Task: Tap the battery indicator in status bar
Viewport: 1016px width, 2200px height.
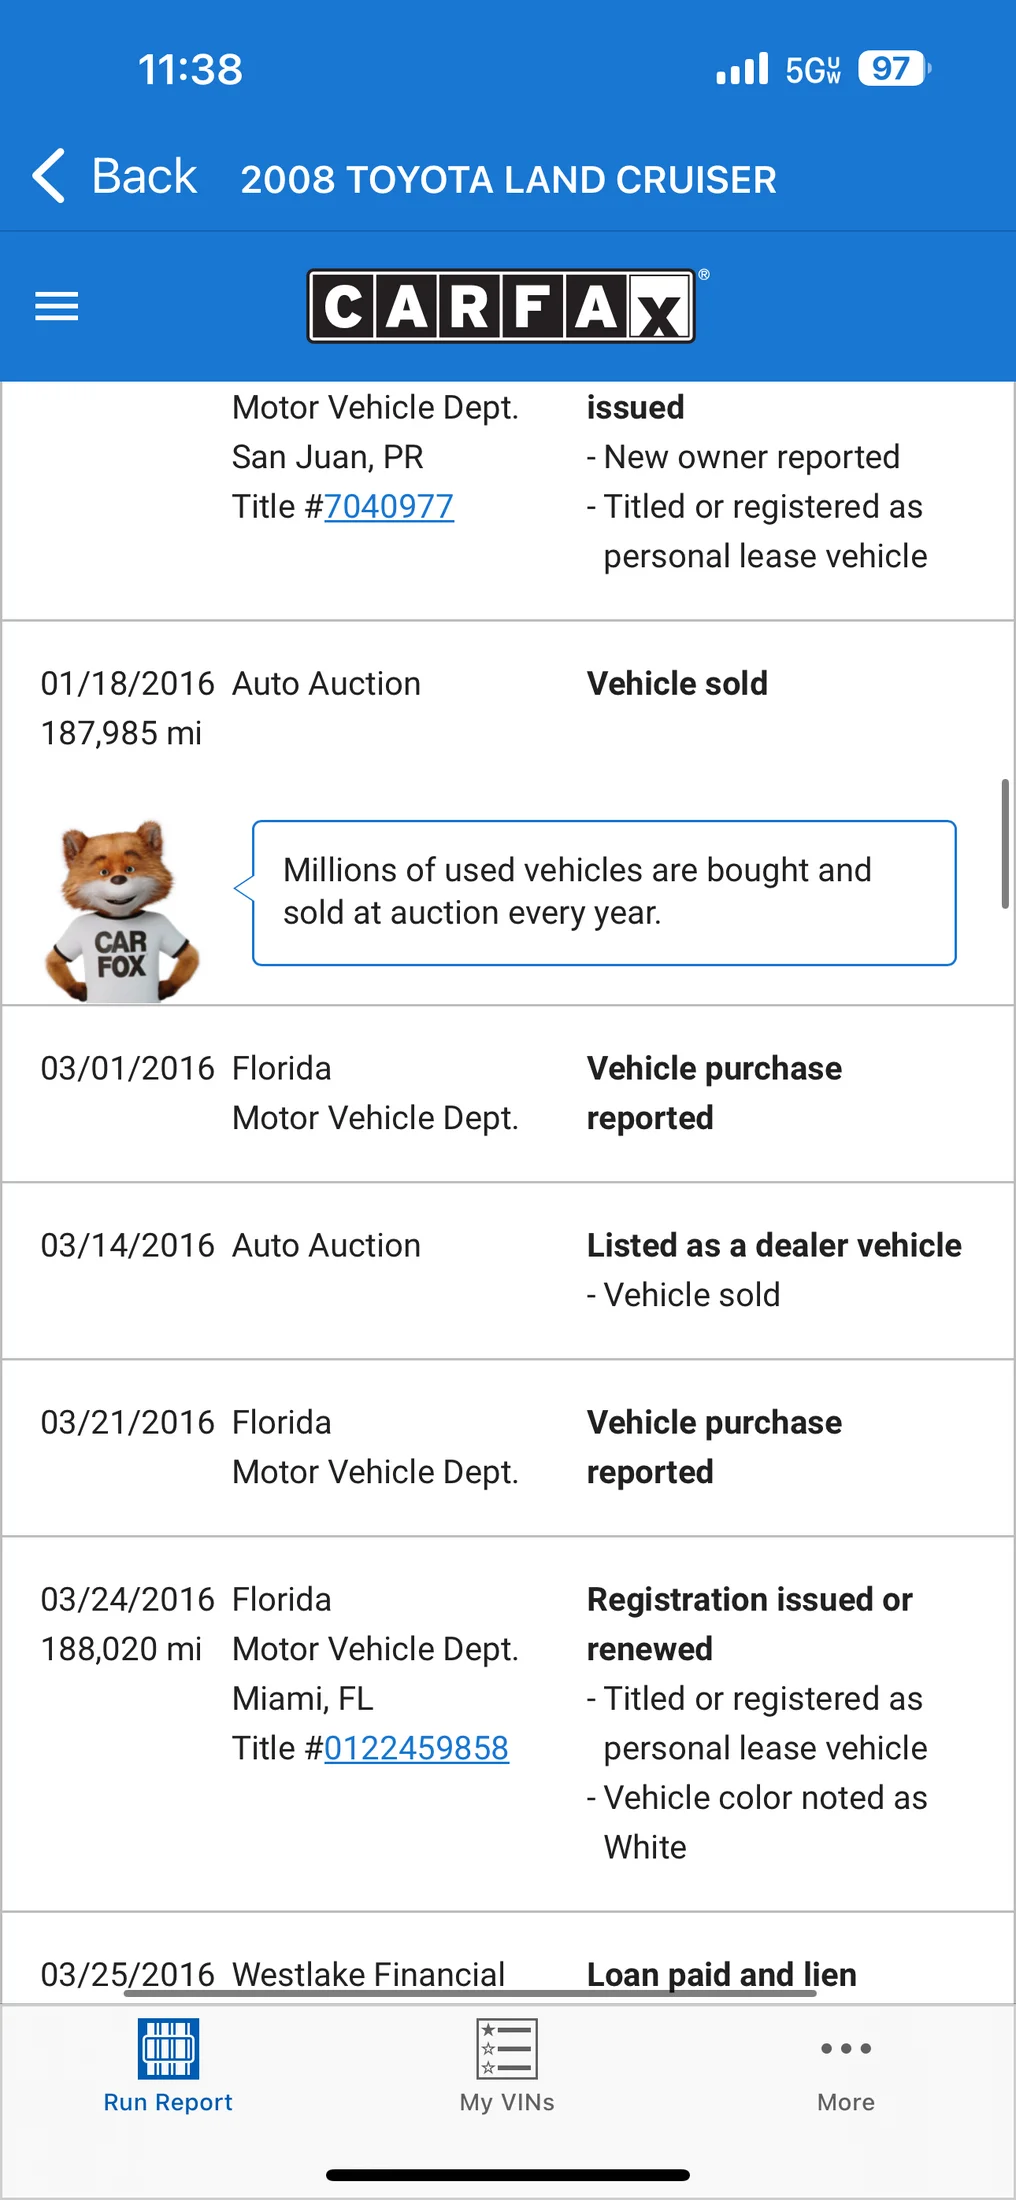Action: (x=894, y=69)
